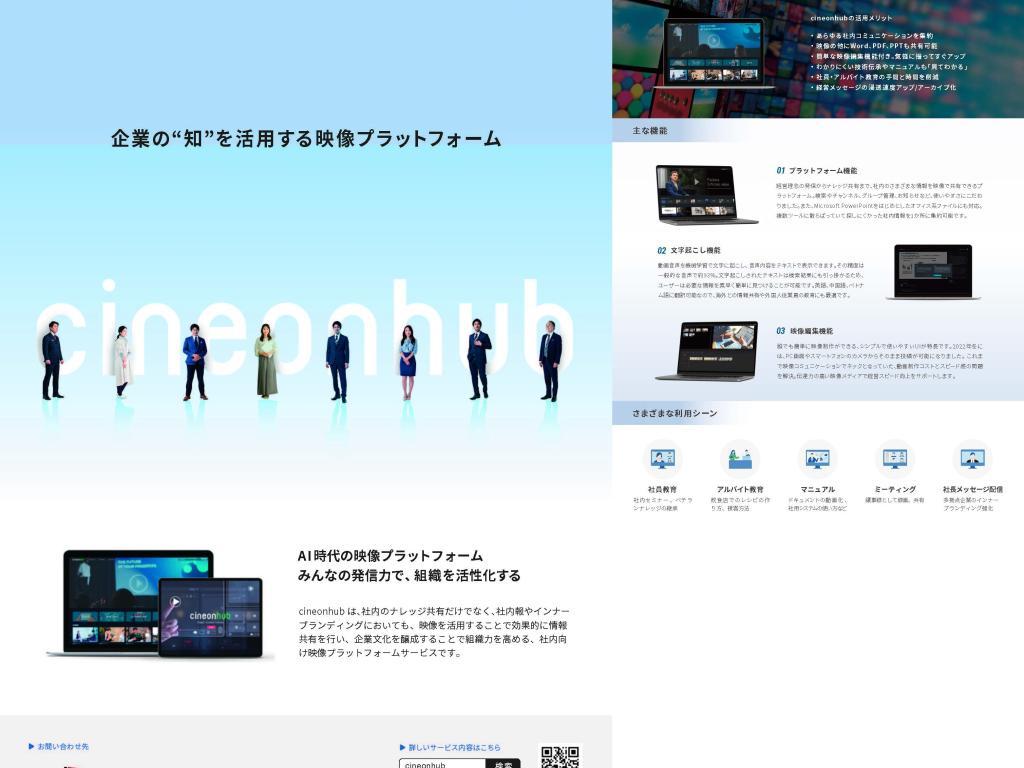This screenshot has height=768, width=1024.
Task: Open the 詳しいサービス内容はこちら link
Action: click(455, 747)
